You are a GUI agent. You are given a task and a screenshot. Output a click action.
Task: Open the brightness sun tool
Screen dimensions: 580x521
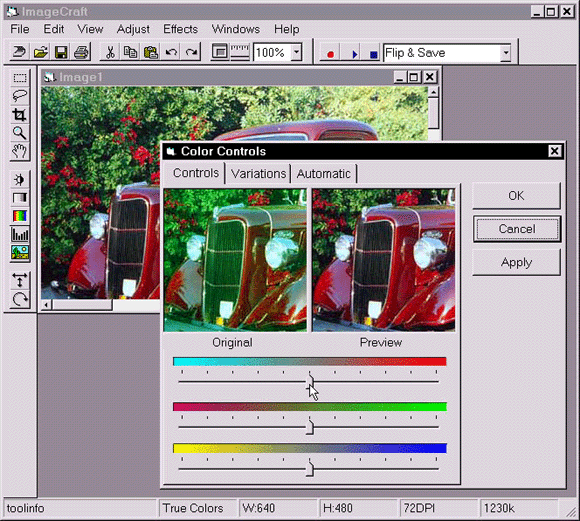[x=20, y=179]
